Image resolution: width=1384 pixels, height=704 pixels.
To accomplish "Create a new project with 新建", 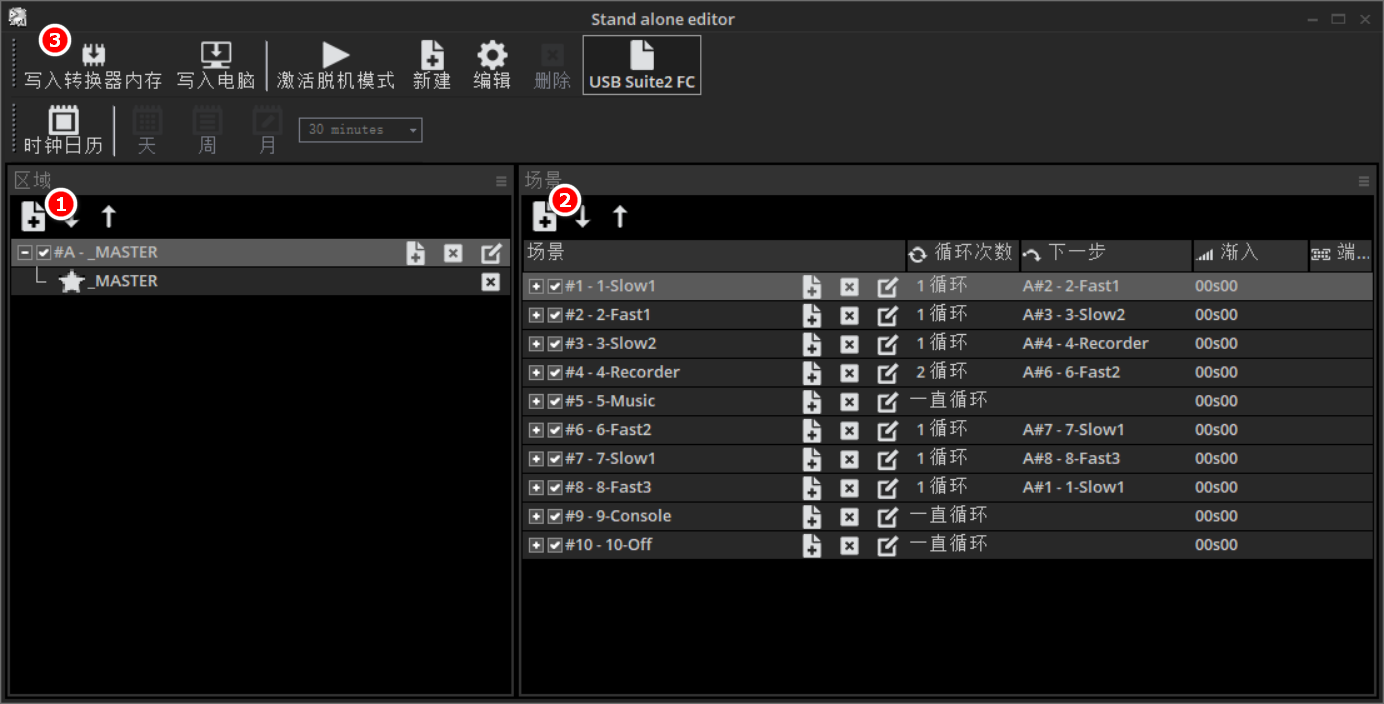I will pyautogui.click(x=432, y=56).
